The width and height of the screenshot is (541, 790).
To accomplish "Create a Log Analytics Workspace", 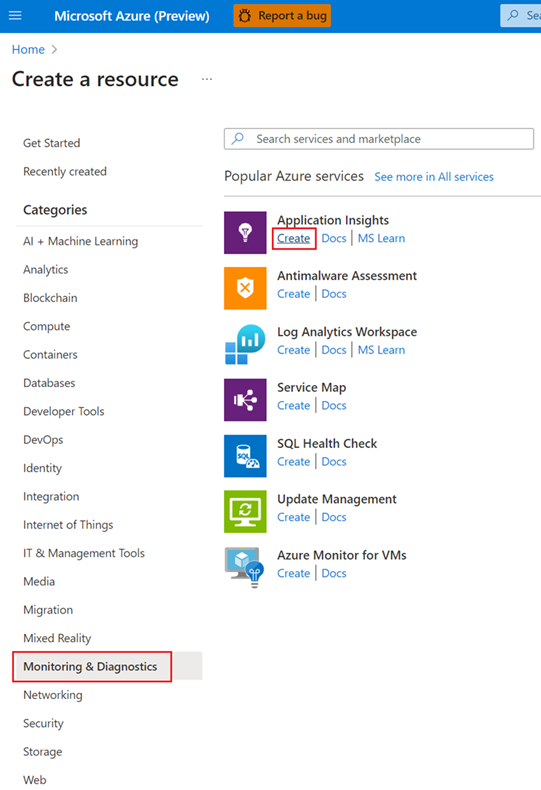I will pos(294,350).
